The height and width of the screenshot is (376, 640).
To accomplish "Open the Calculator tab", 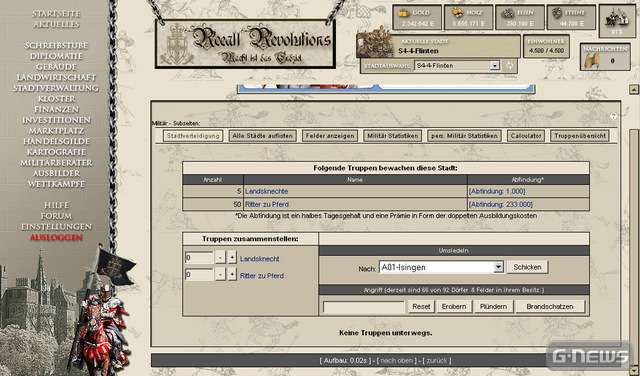I will click(x=526, y=136).
